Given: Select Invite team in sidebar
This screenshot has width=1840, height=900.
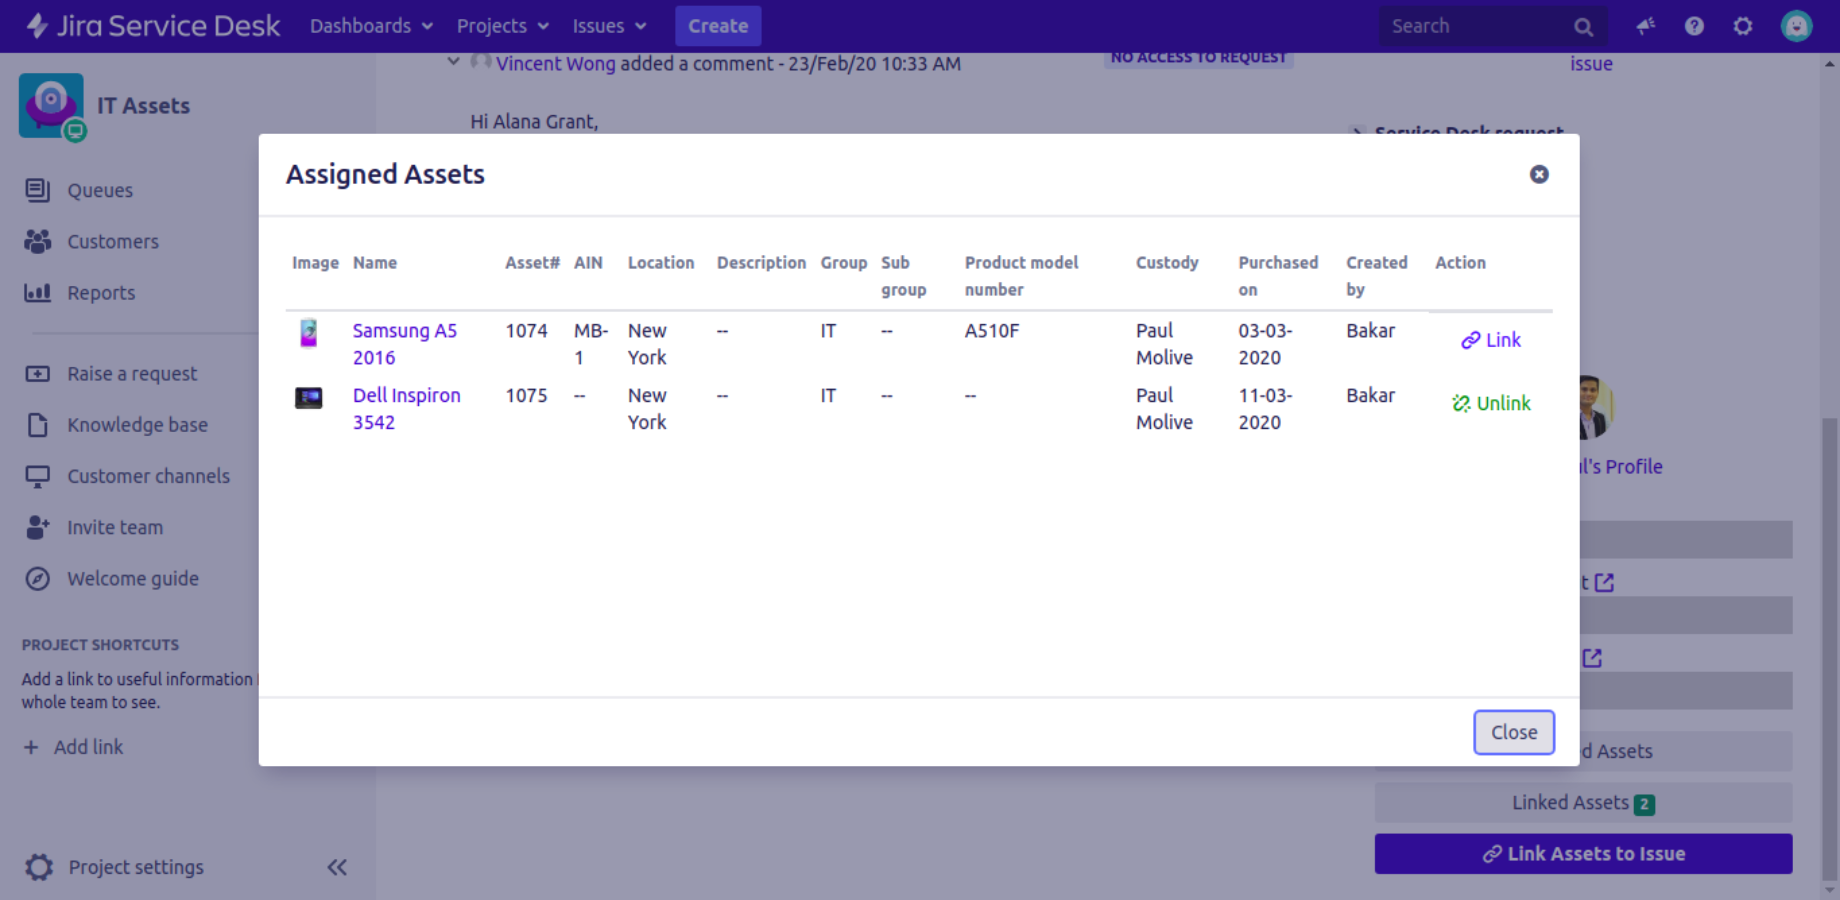Looking at the screenshot, I should click(x=115, y=527).
